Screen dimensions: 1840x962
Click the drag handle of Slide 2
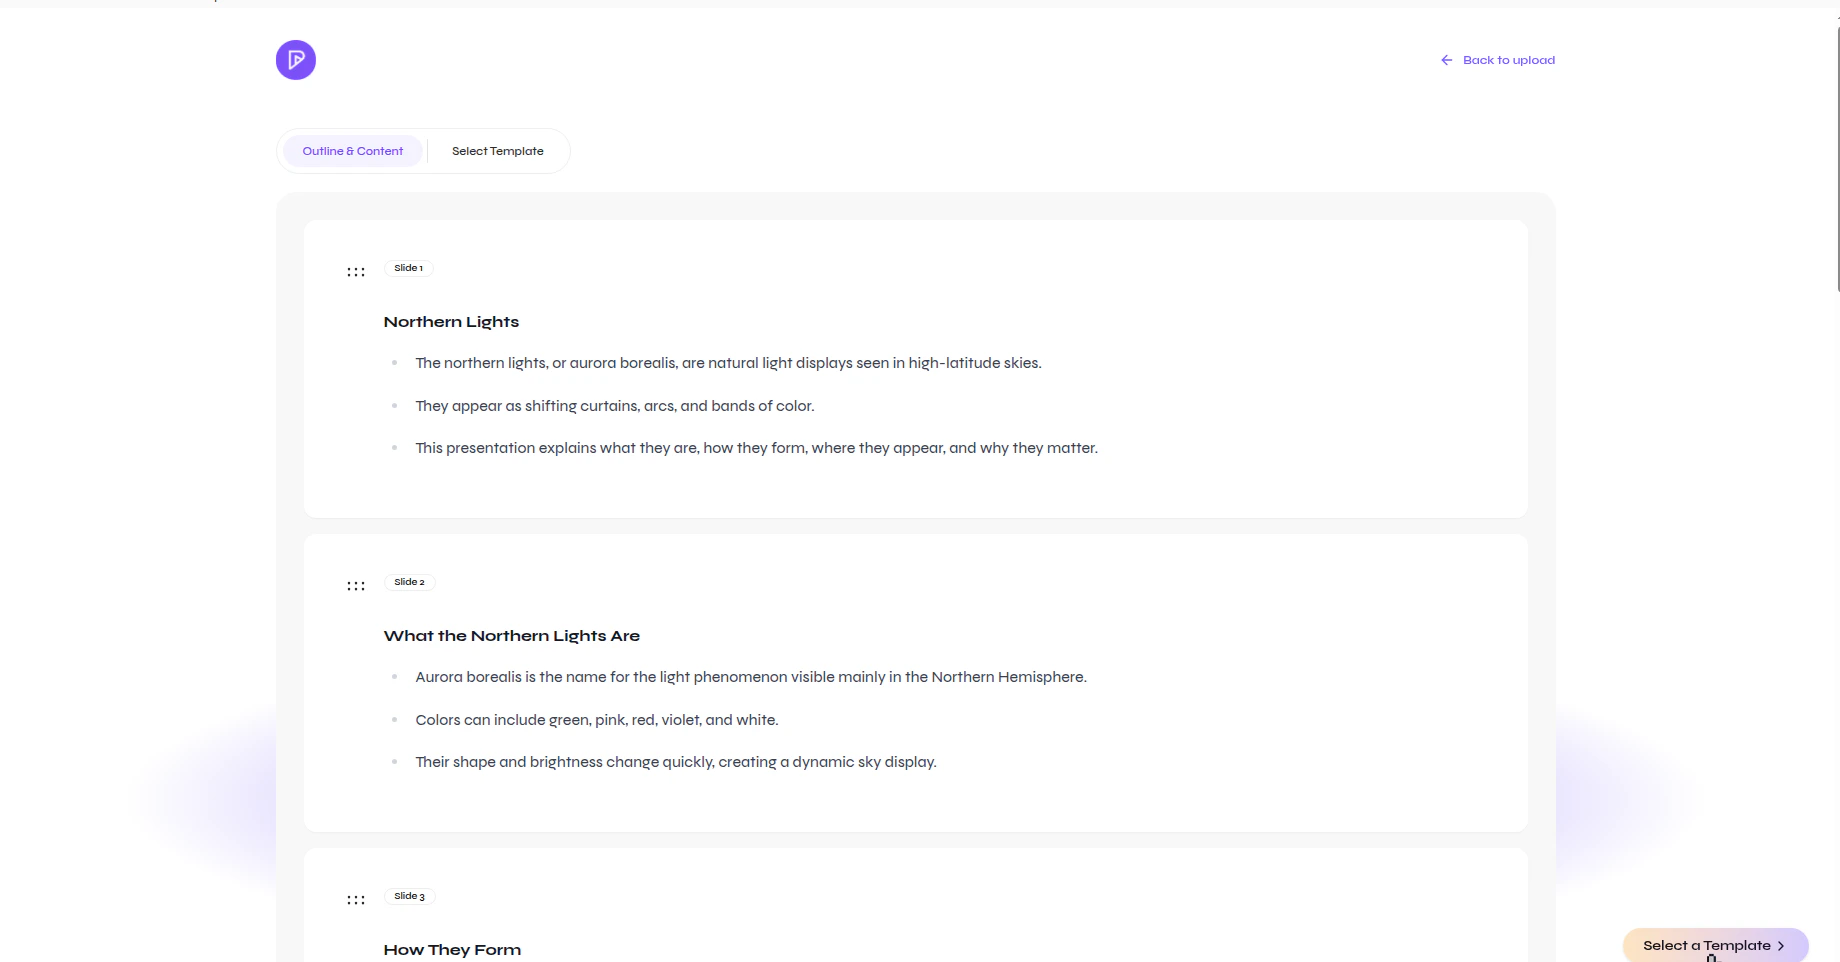click(356, 585)
